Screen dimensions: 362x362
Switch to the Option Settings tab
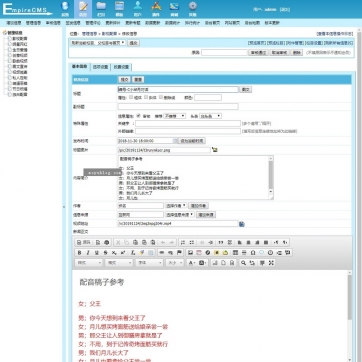[x=100, y=67]
